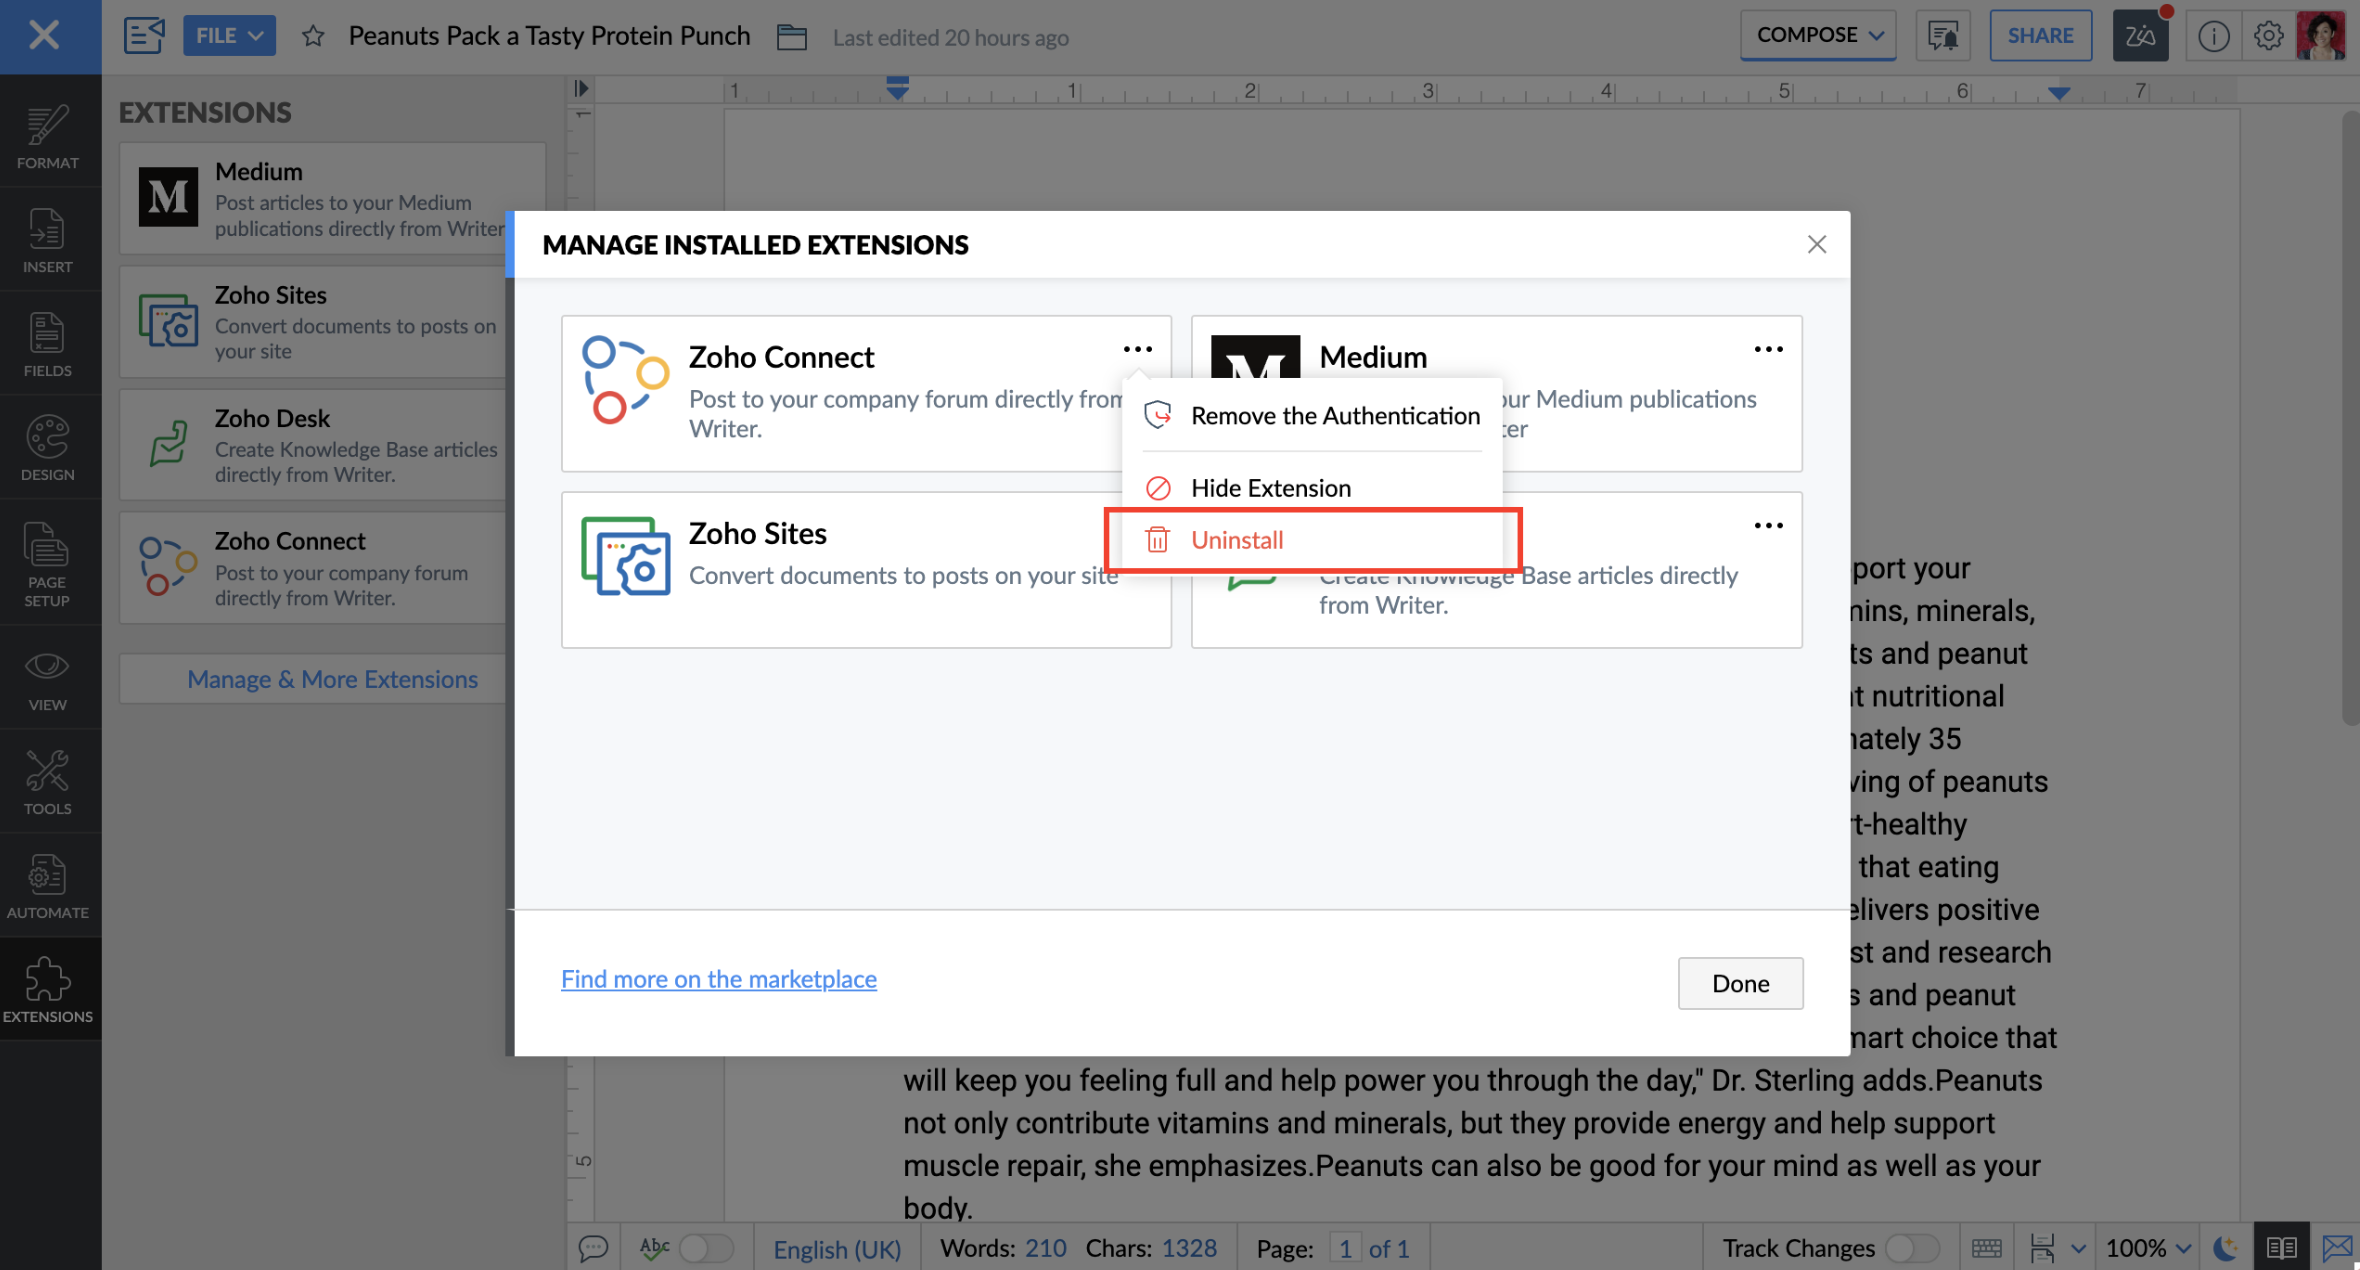Enable Track Changes toggle
2360x1270 pixels.
click(x=1911, y=1247)
